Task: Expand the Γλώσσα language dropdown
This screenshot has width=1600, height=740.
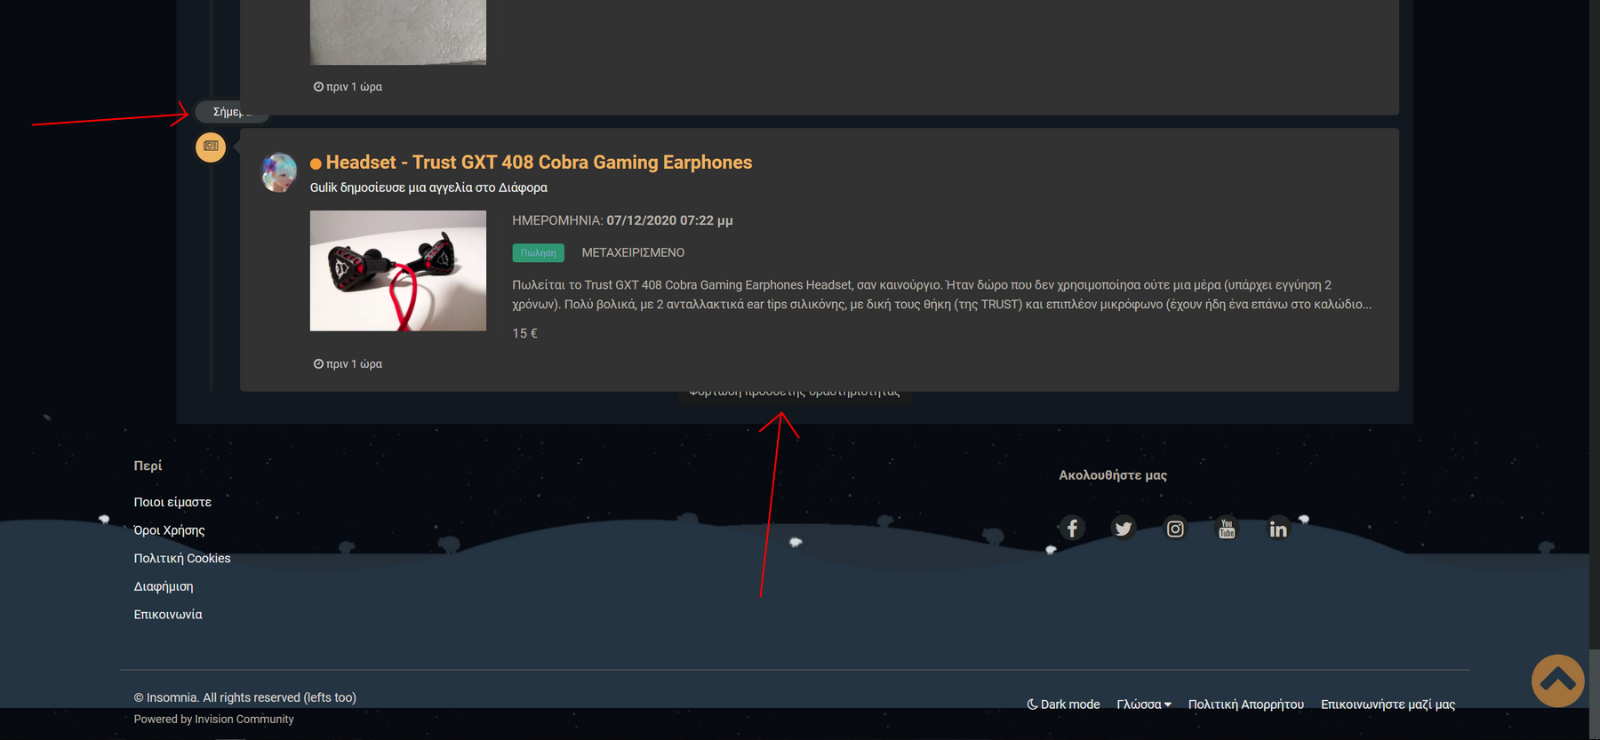Action: coord(1144,704)
